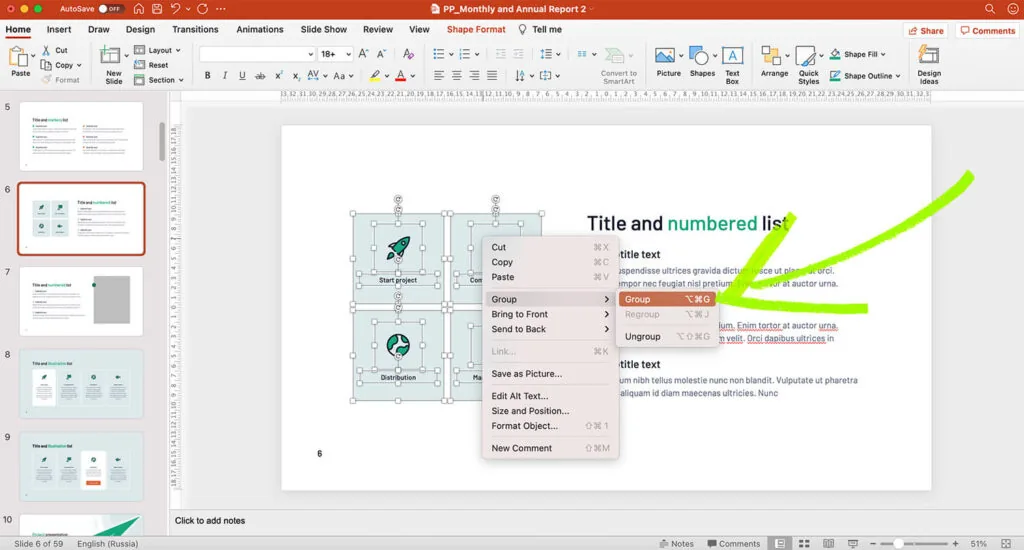Apply strikethrough formatting

[260, 76]
